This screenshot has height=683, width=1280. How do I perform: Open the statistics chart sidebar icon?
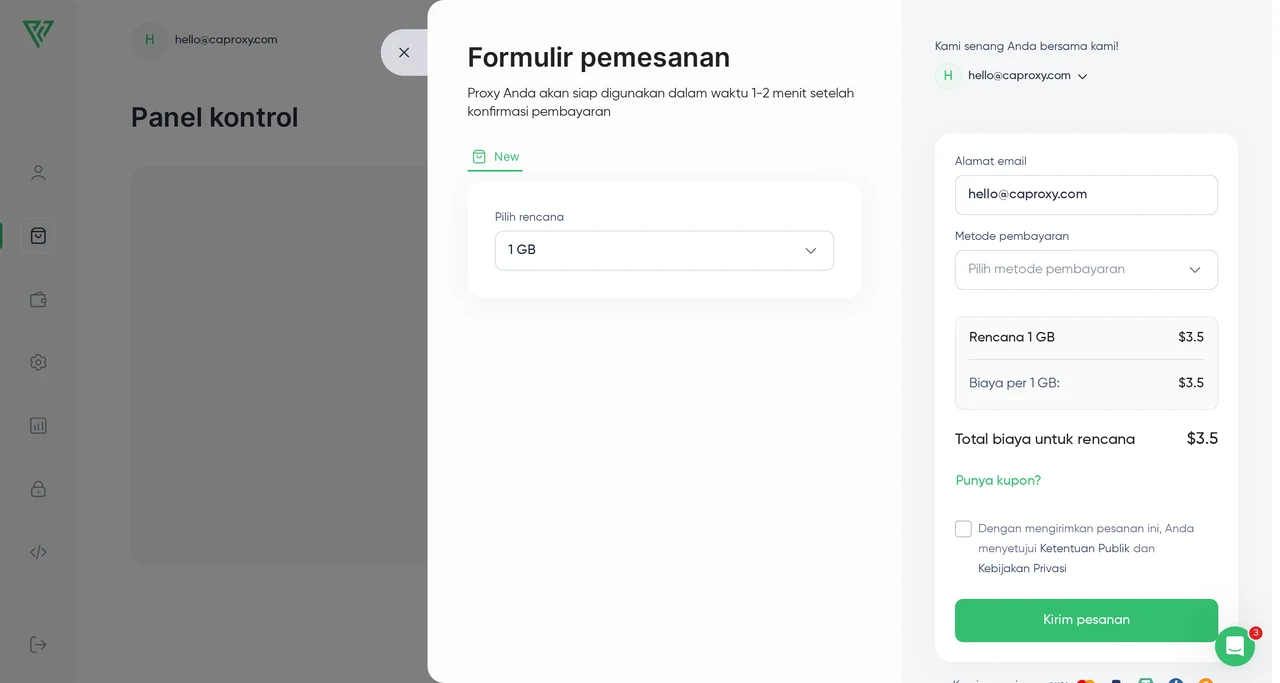tap(38, 425)
